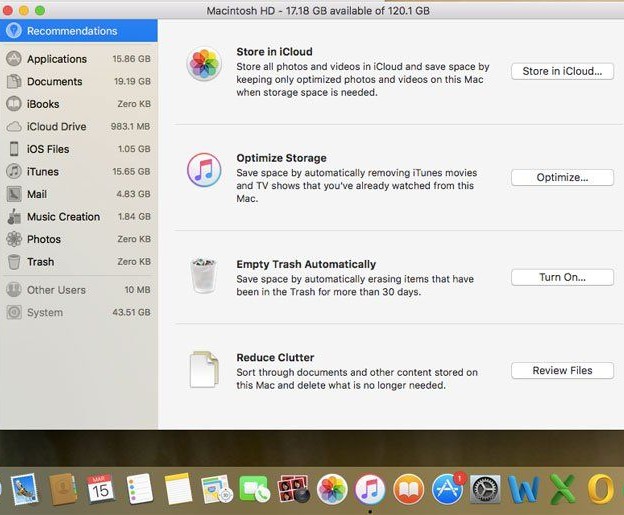
Task: Click the Empty Trash Automatically heading
Action: 306,264
